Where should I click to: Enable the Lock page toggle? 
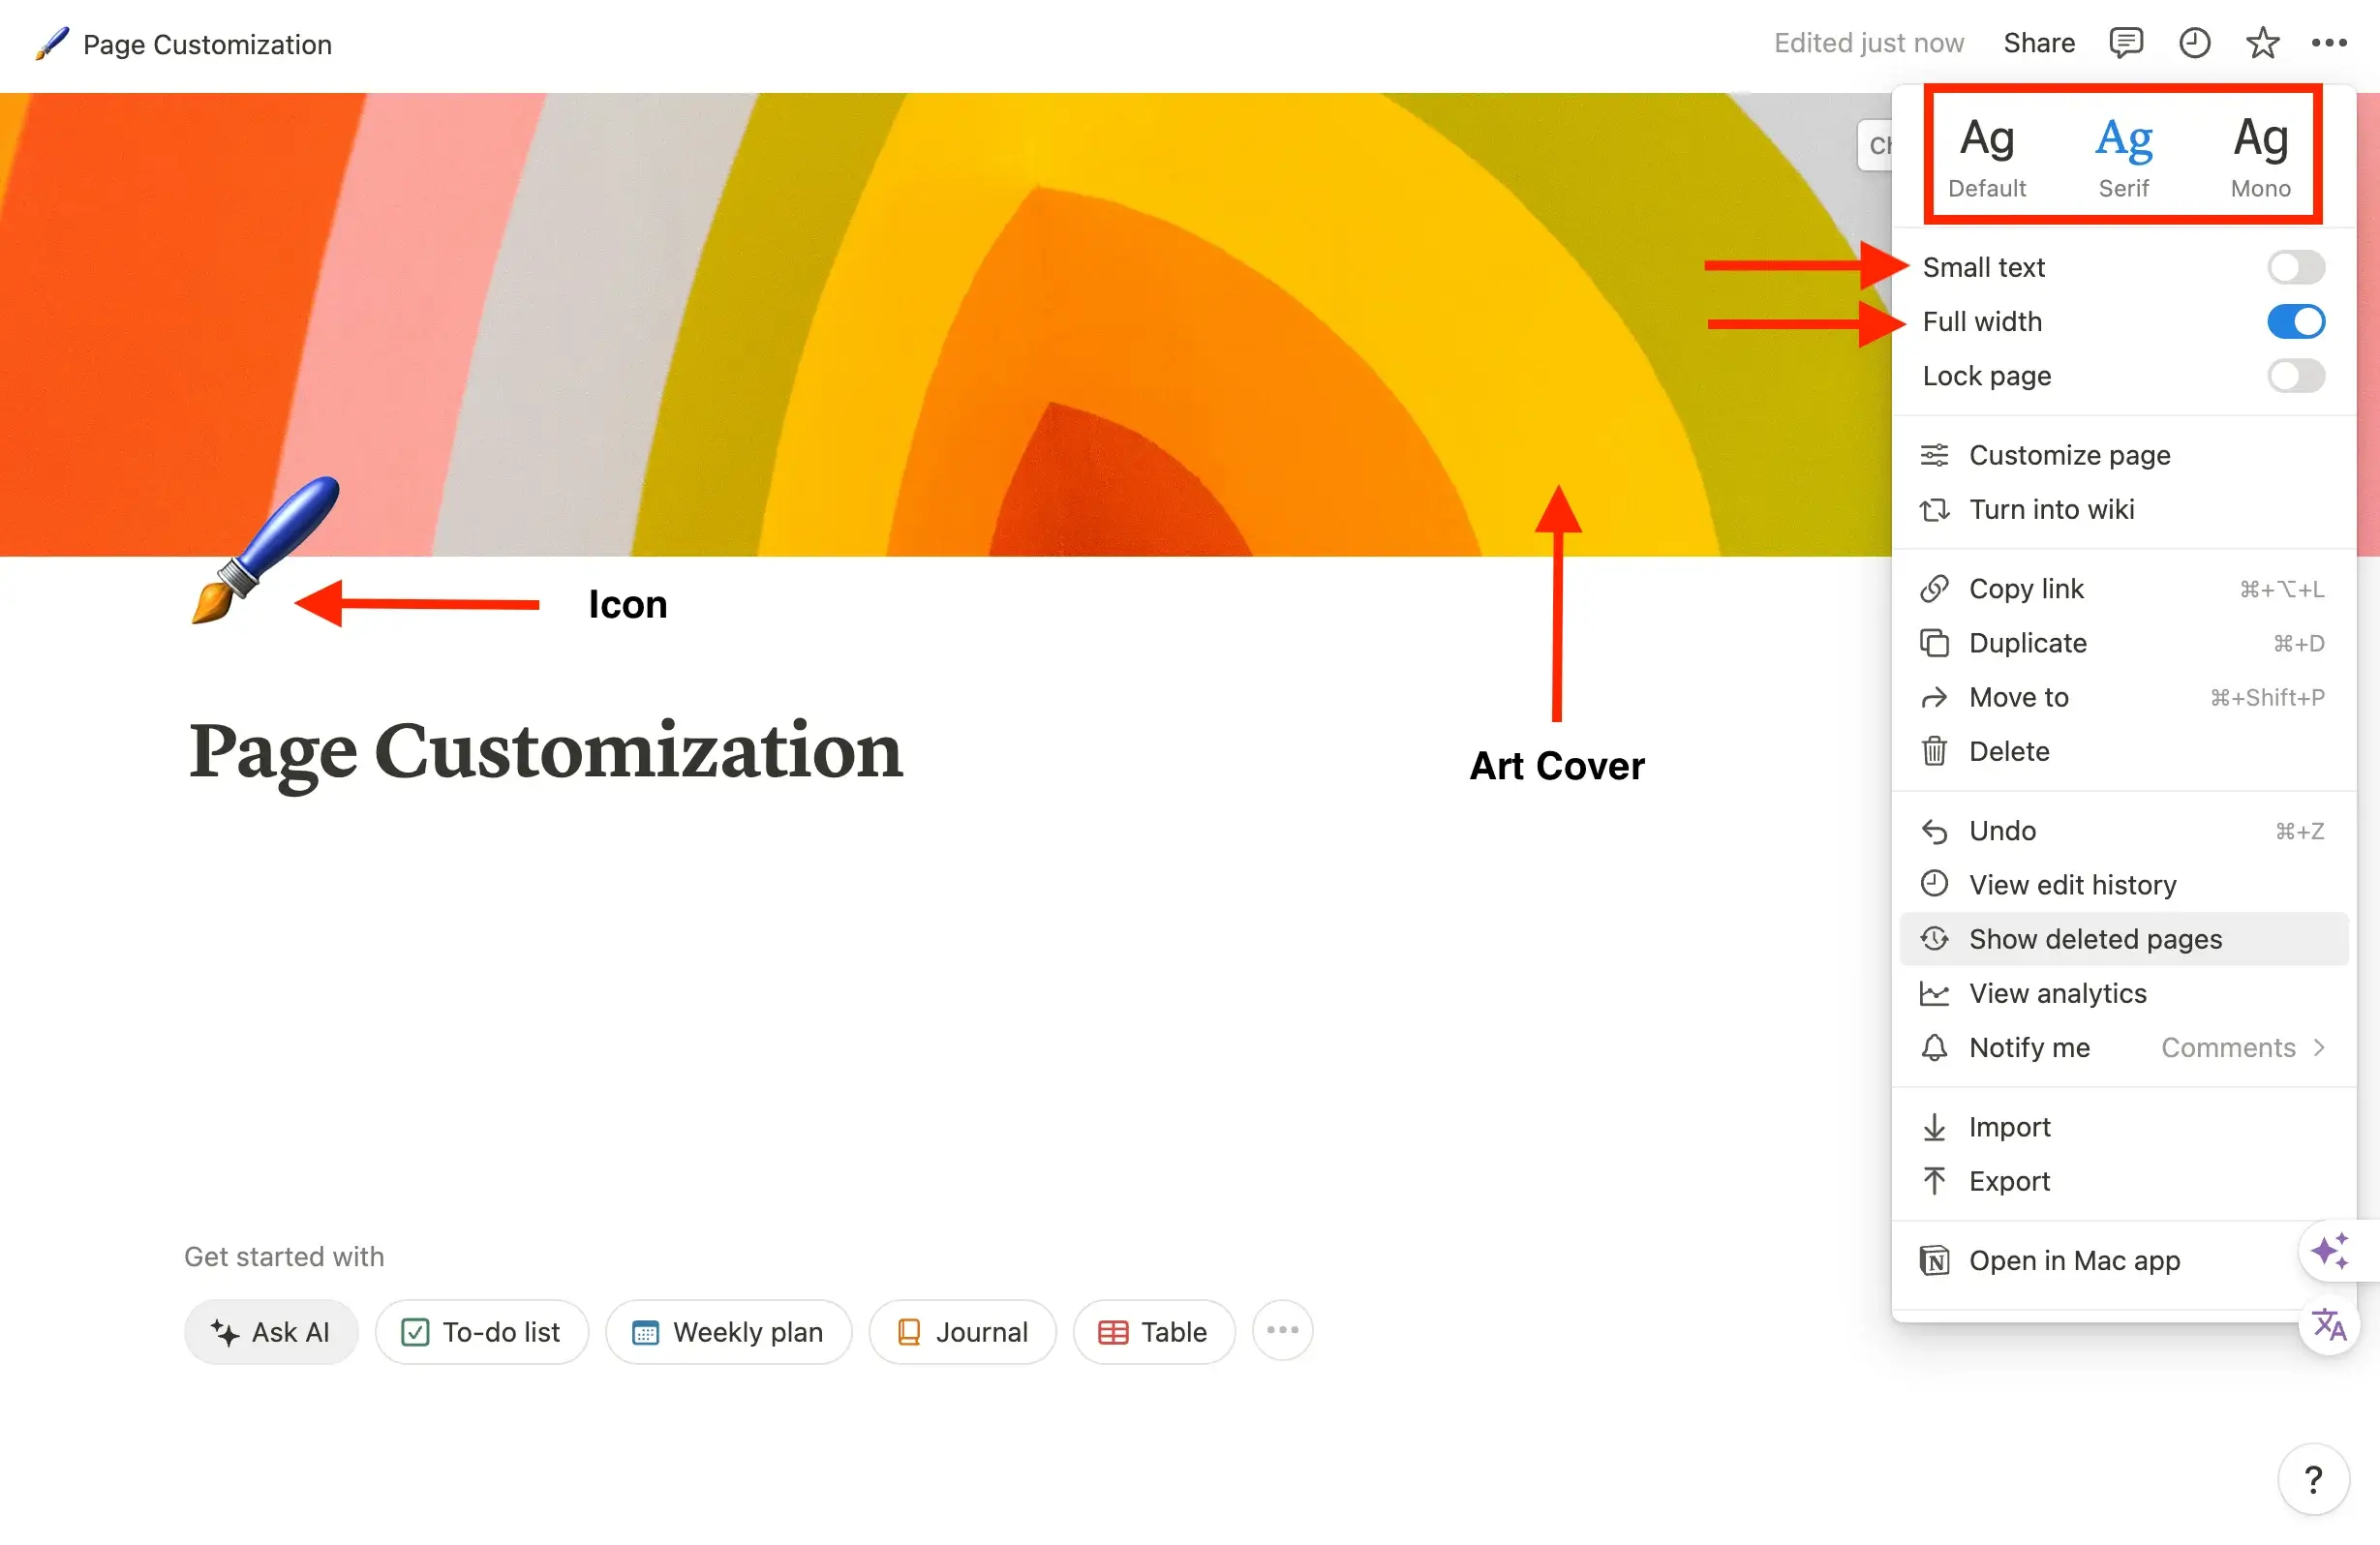tap(2293, 375)
